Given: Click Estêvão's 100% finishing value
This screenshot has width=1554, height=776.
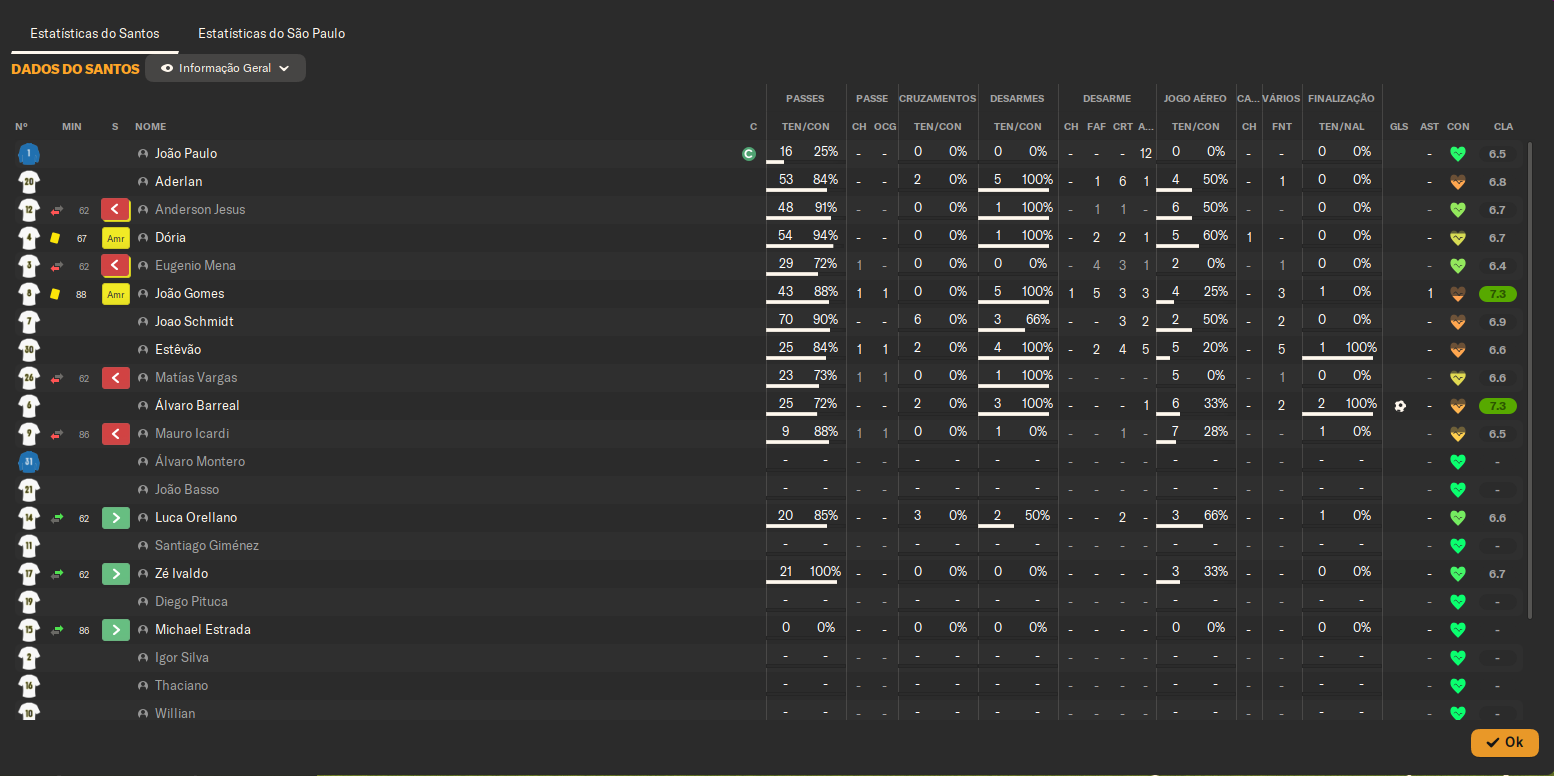Looking at the screenshot, I should tap(1361, 348).
